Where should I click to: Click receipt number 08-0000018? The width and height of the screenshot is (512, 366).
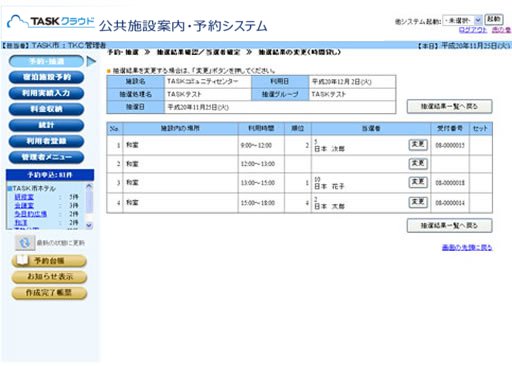coord(450,183)
